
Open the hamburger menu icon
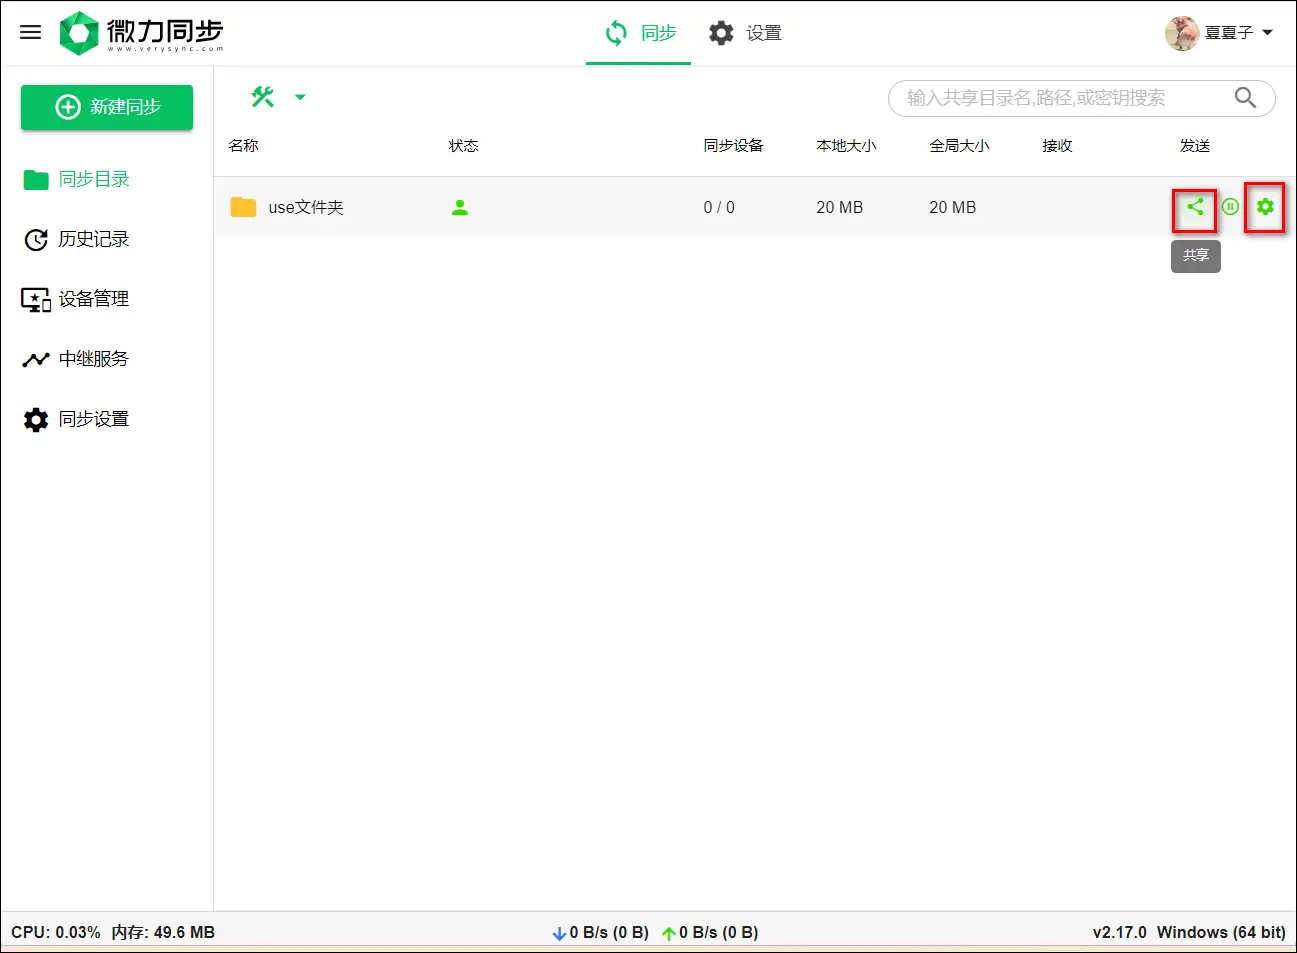coord(31,32)
